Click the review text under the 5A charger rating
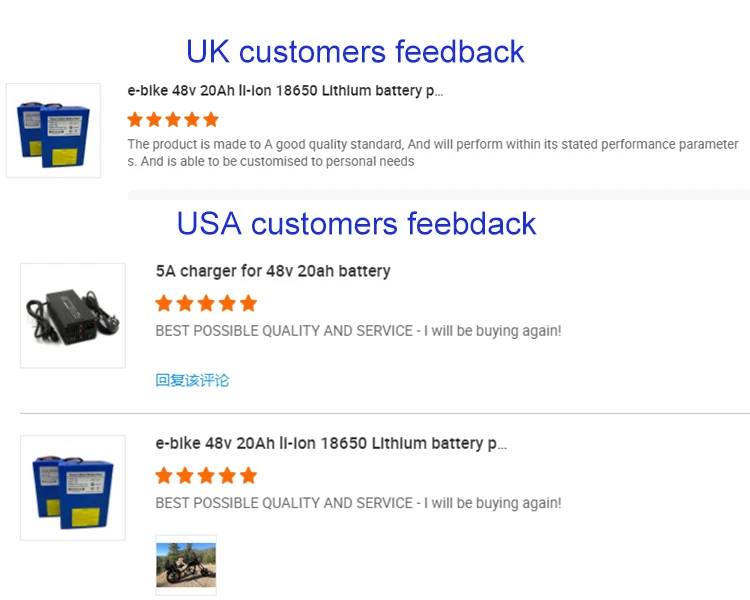The height and width of the screenshot is (600, 750). click(x=358, y=331)
